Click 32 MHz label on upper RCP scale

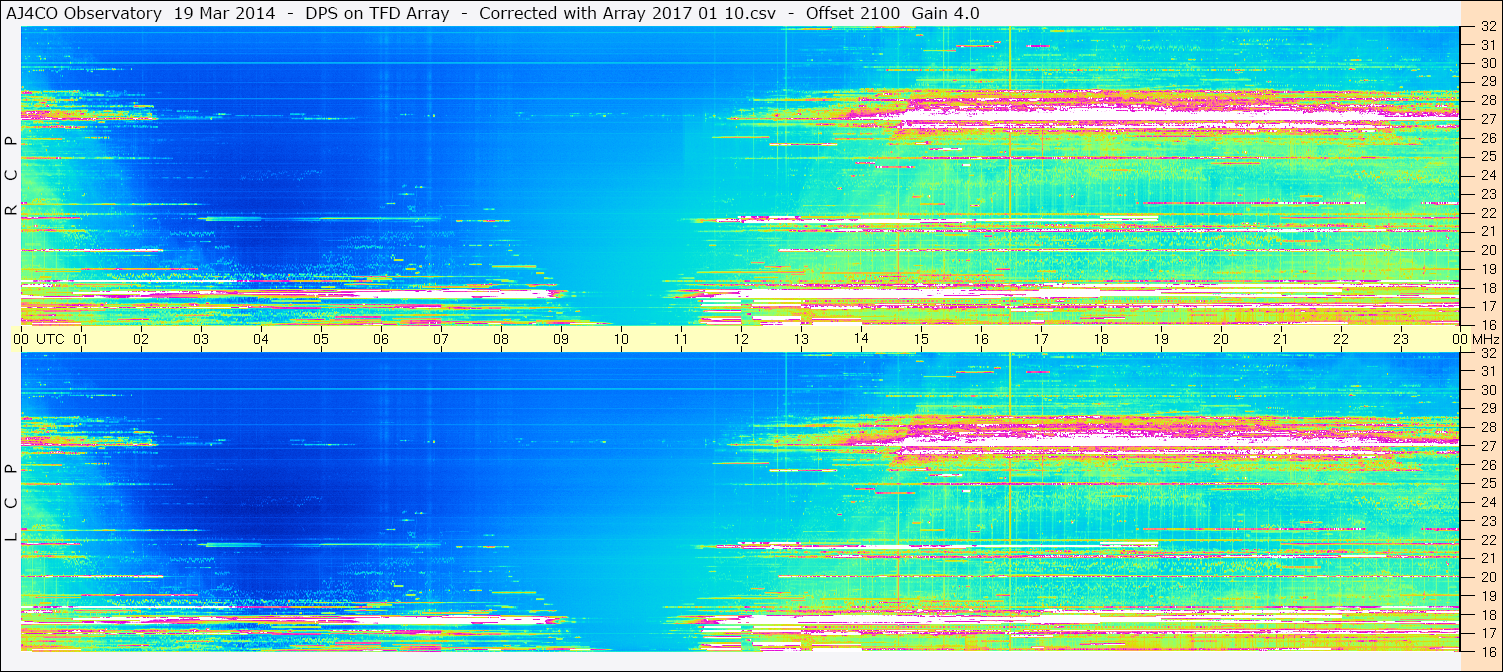(1487, 27)
